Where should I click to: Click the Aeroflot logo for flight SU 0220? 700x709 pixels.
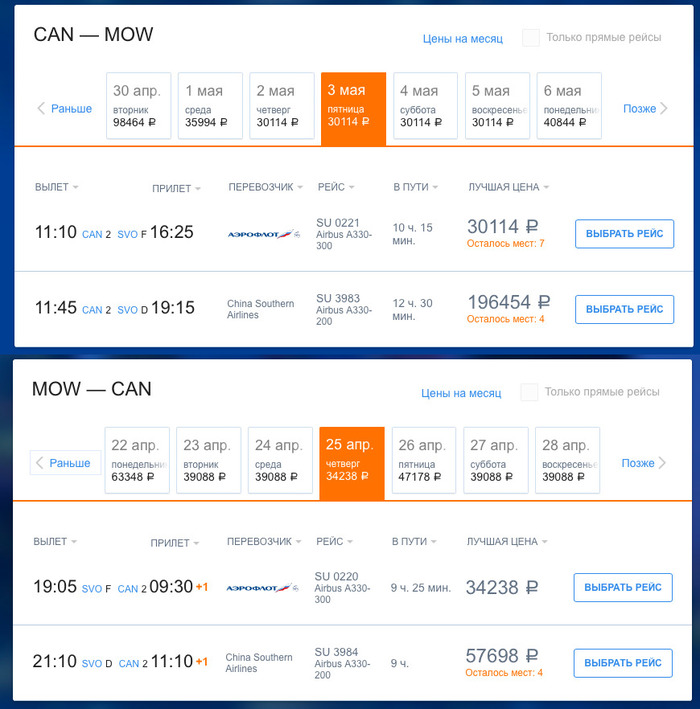coord(262,588)
